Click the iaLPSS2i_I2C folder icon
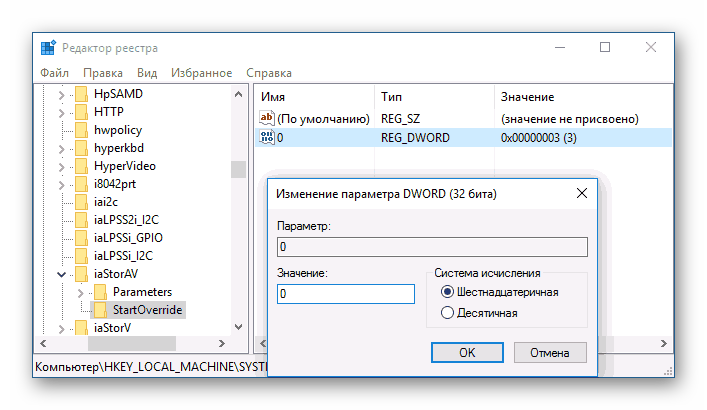 point(82,220)
